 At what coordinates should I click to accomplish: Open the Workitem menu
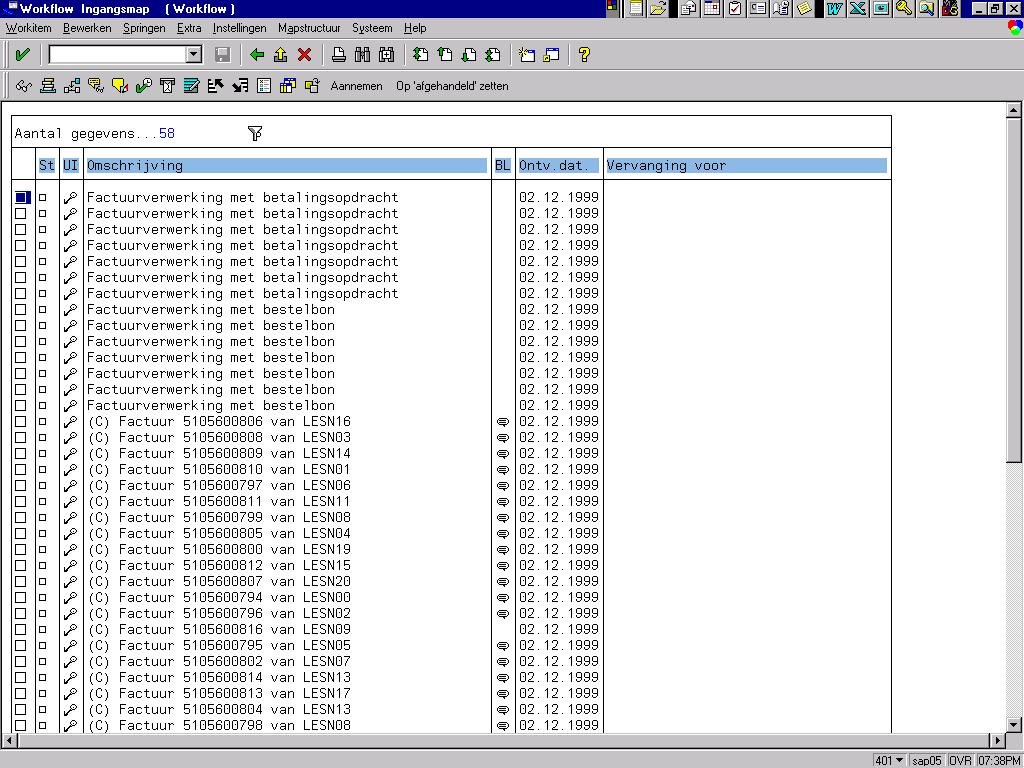click(29, 28)
